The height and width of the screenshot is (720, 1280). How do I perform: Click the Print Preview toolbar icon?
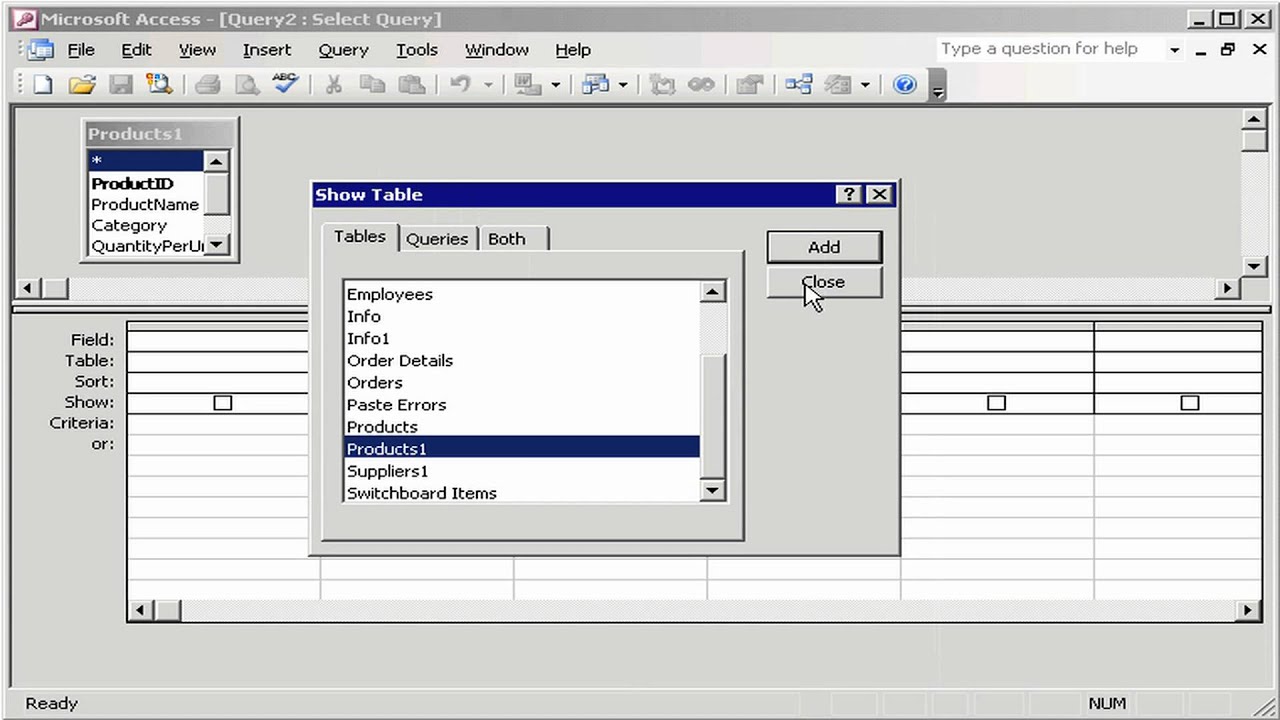[x=246, y=85]
